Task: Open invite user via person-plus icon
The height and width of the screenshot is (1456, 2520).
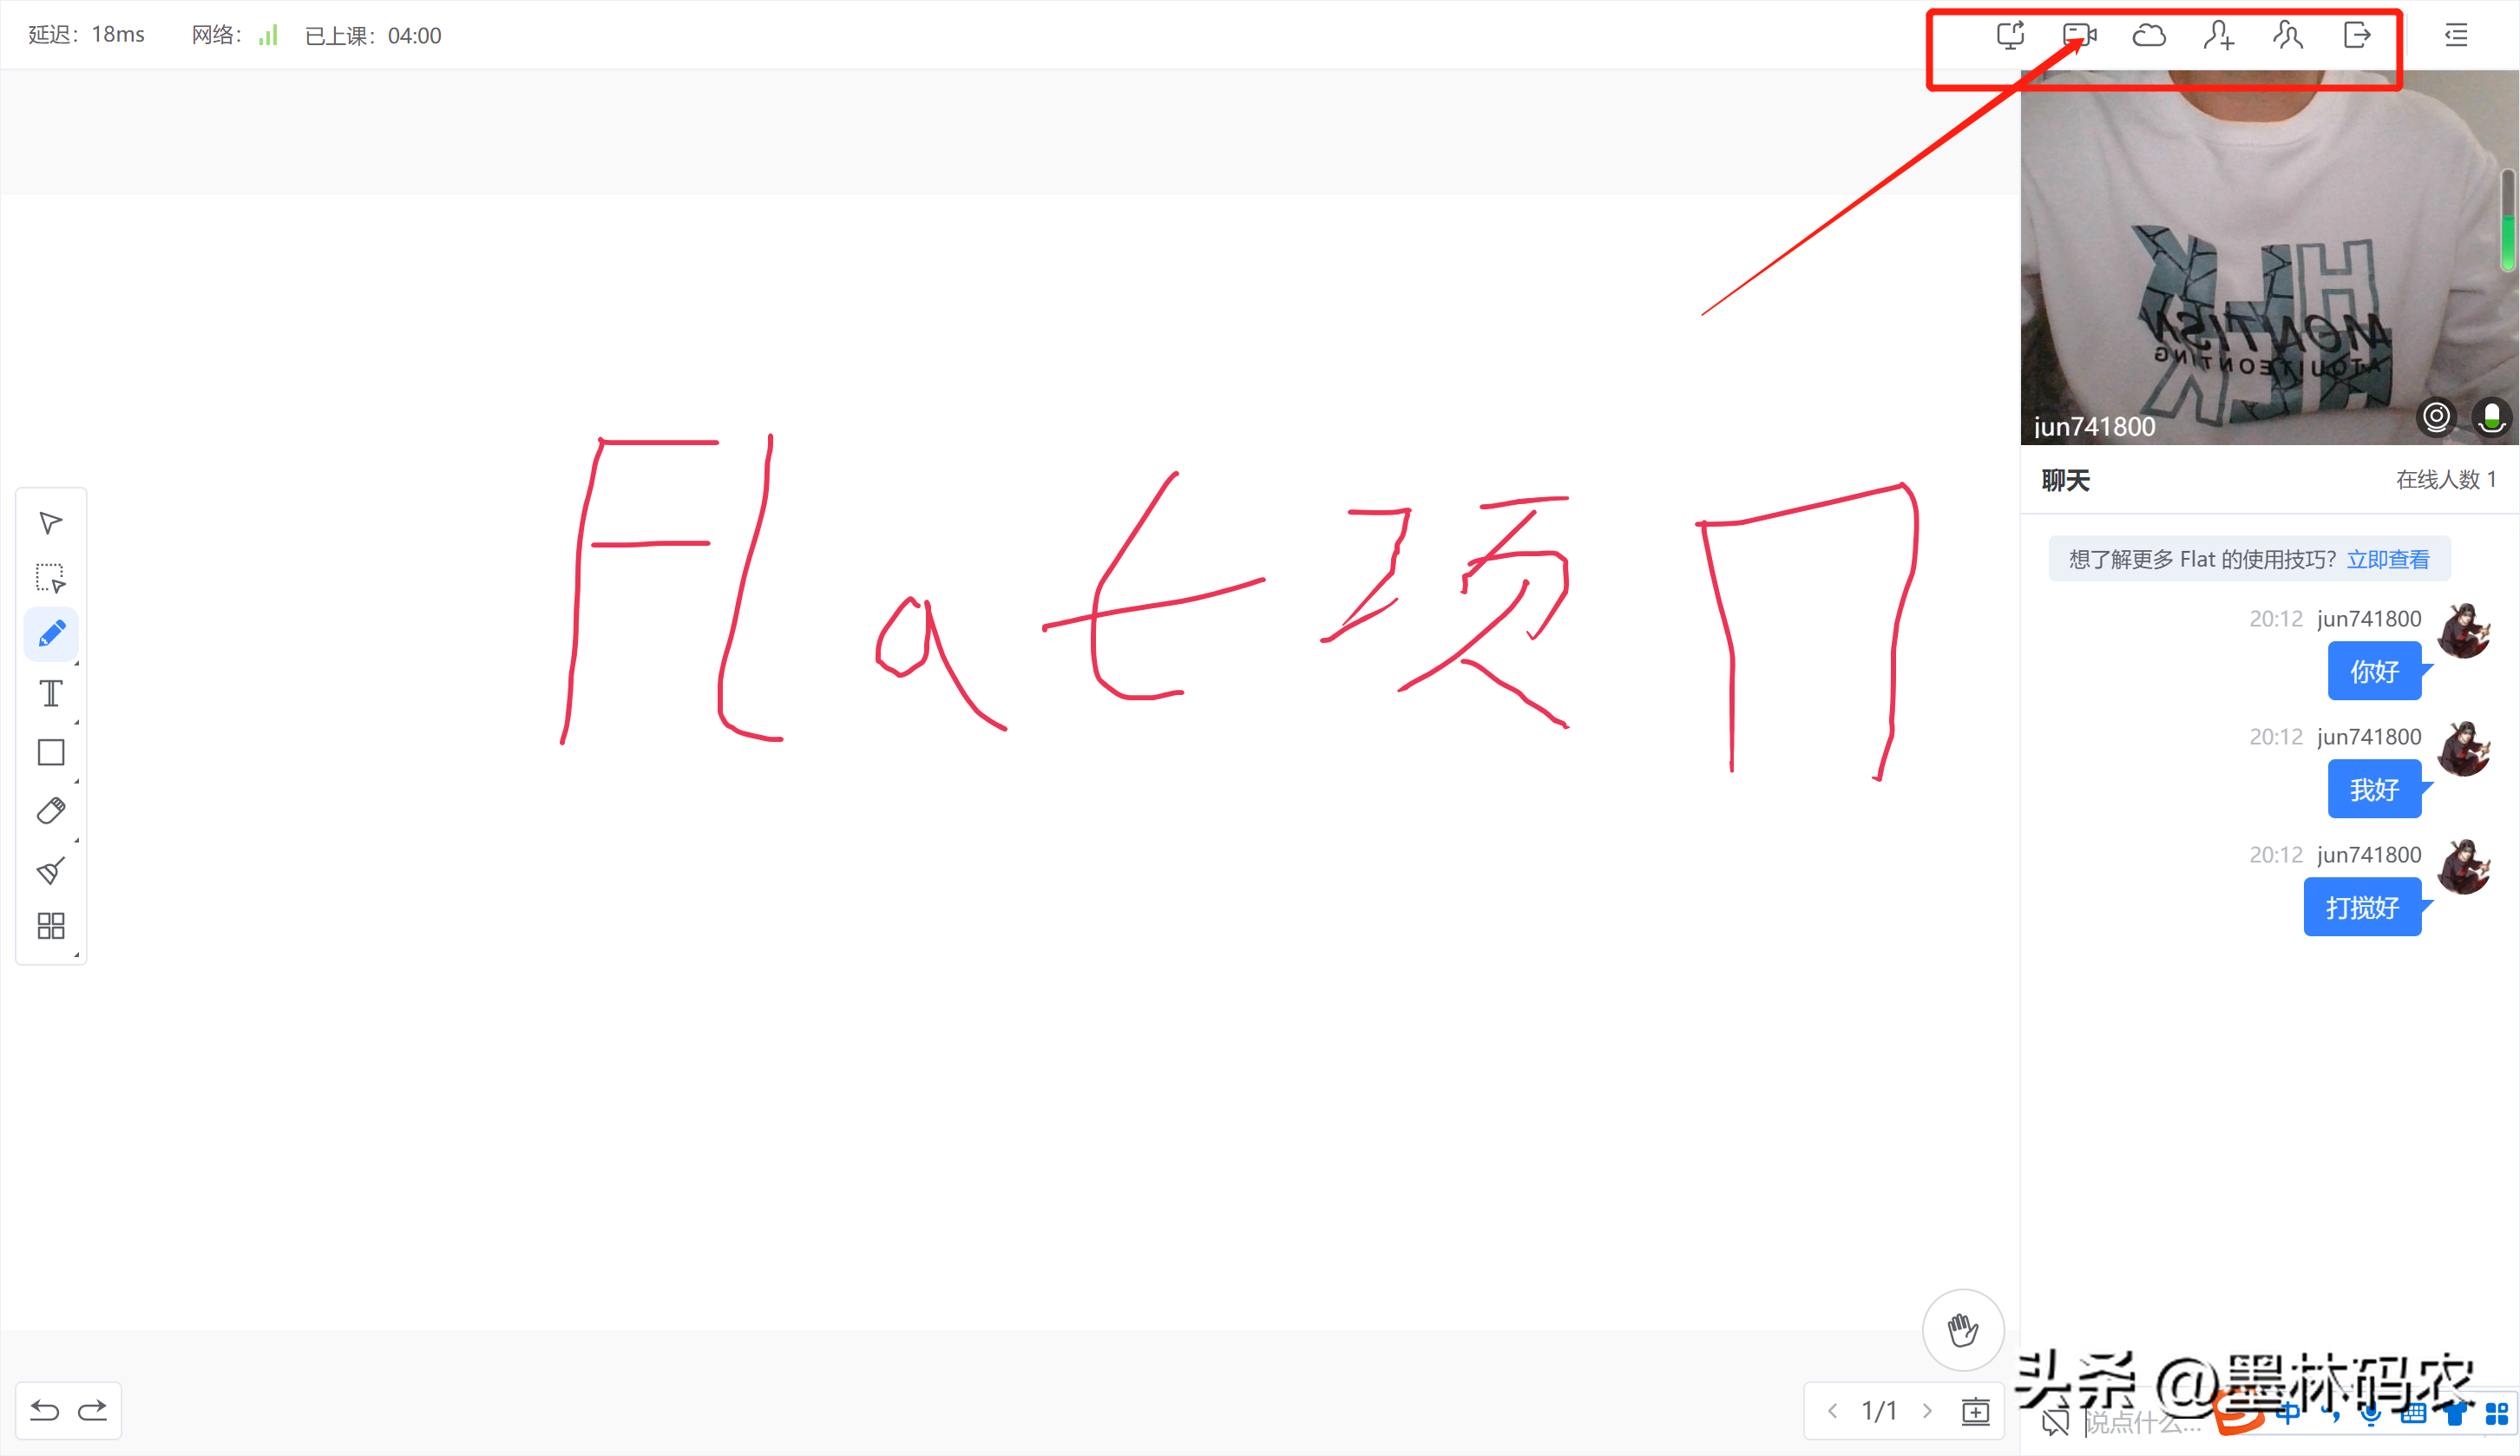Action: click(2218, 36)
